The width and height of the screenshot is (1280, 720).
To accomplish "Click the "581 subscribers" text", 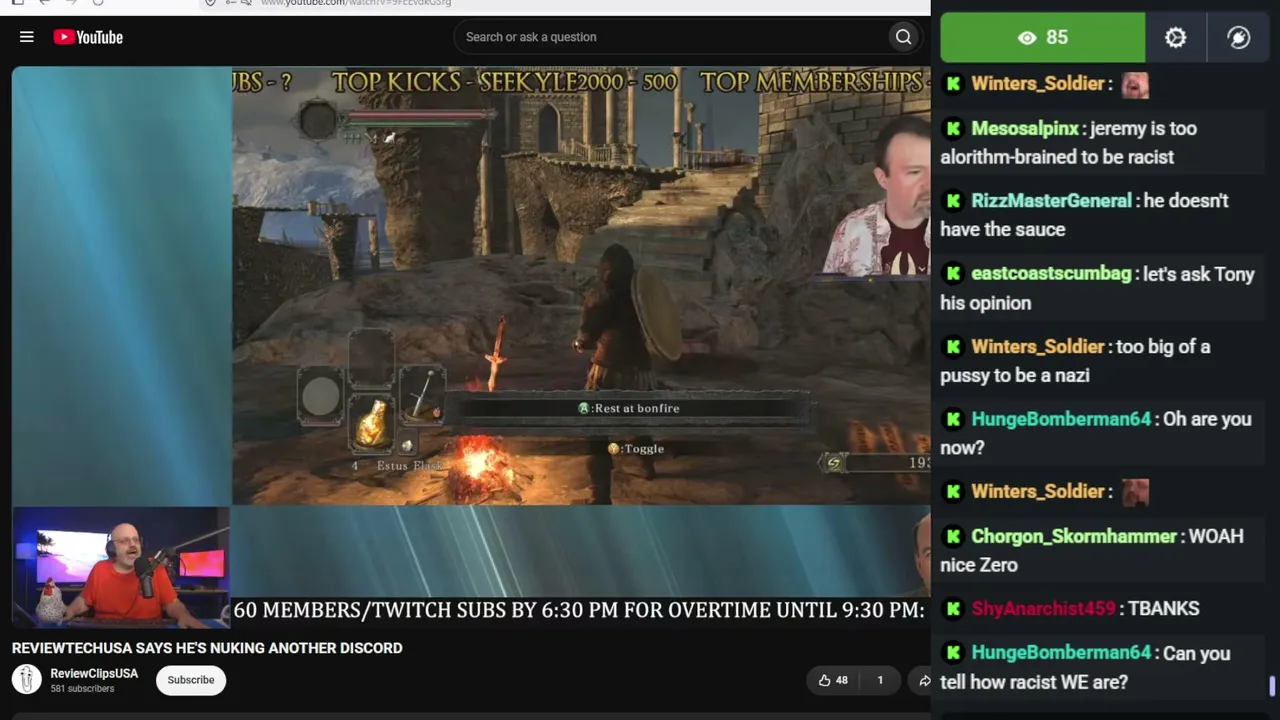I will pyautogui.click(x=82, y=689).
